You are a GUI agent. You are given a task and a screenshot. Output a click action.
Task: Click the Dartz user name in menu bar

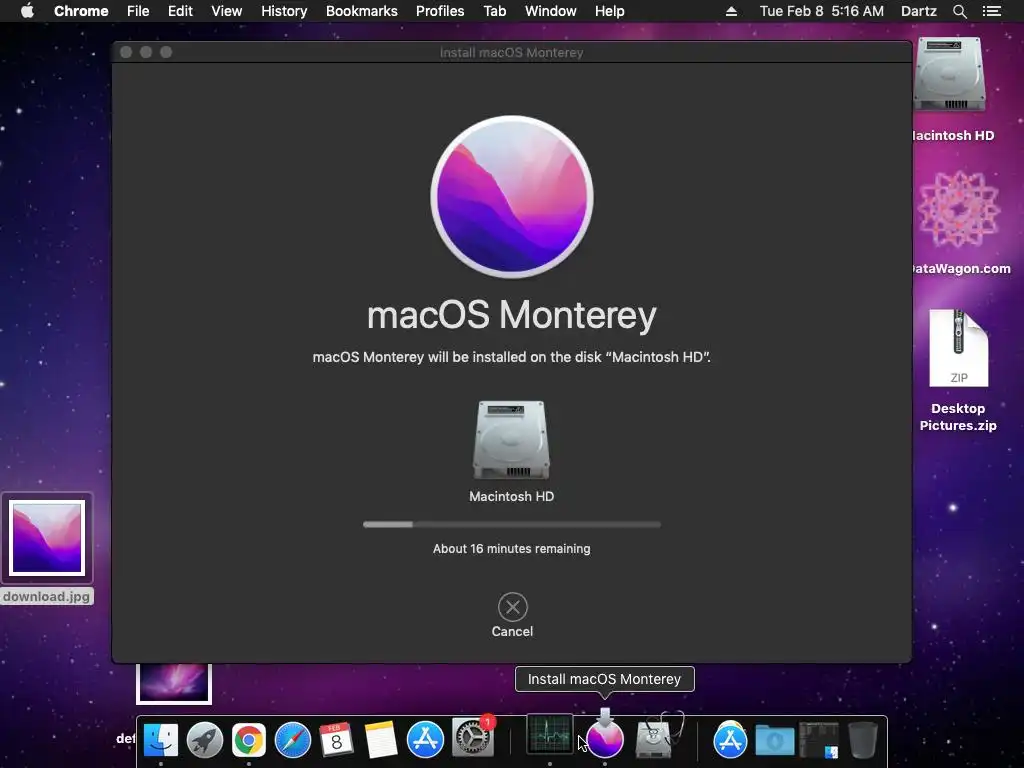tap(919, 11)
